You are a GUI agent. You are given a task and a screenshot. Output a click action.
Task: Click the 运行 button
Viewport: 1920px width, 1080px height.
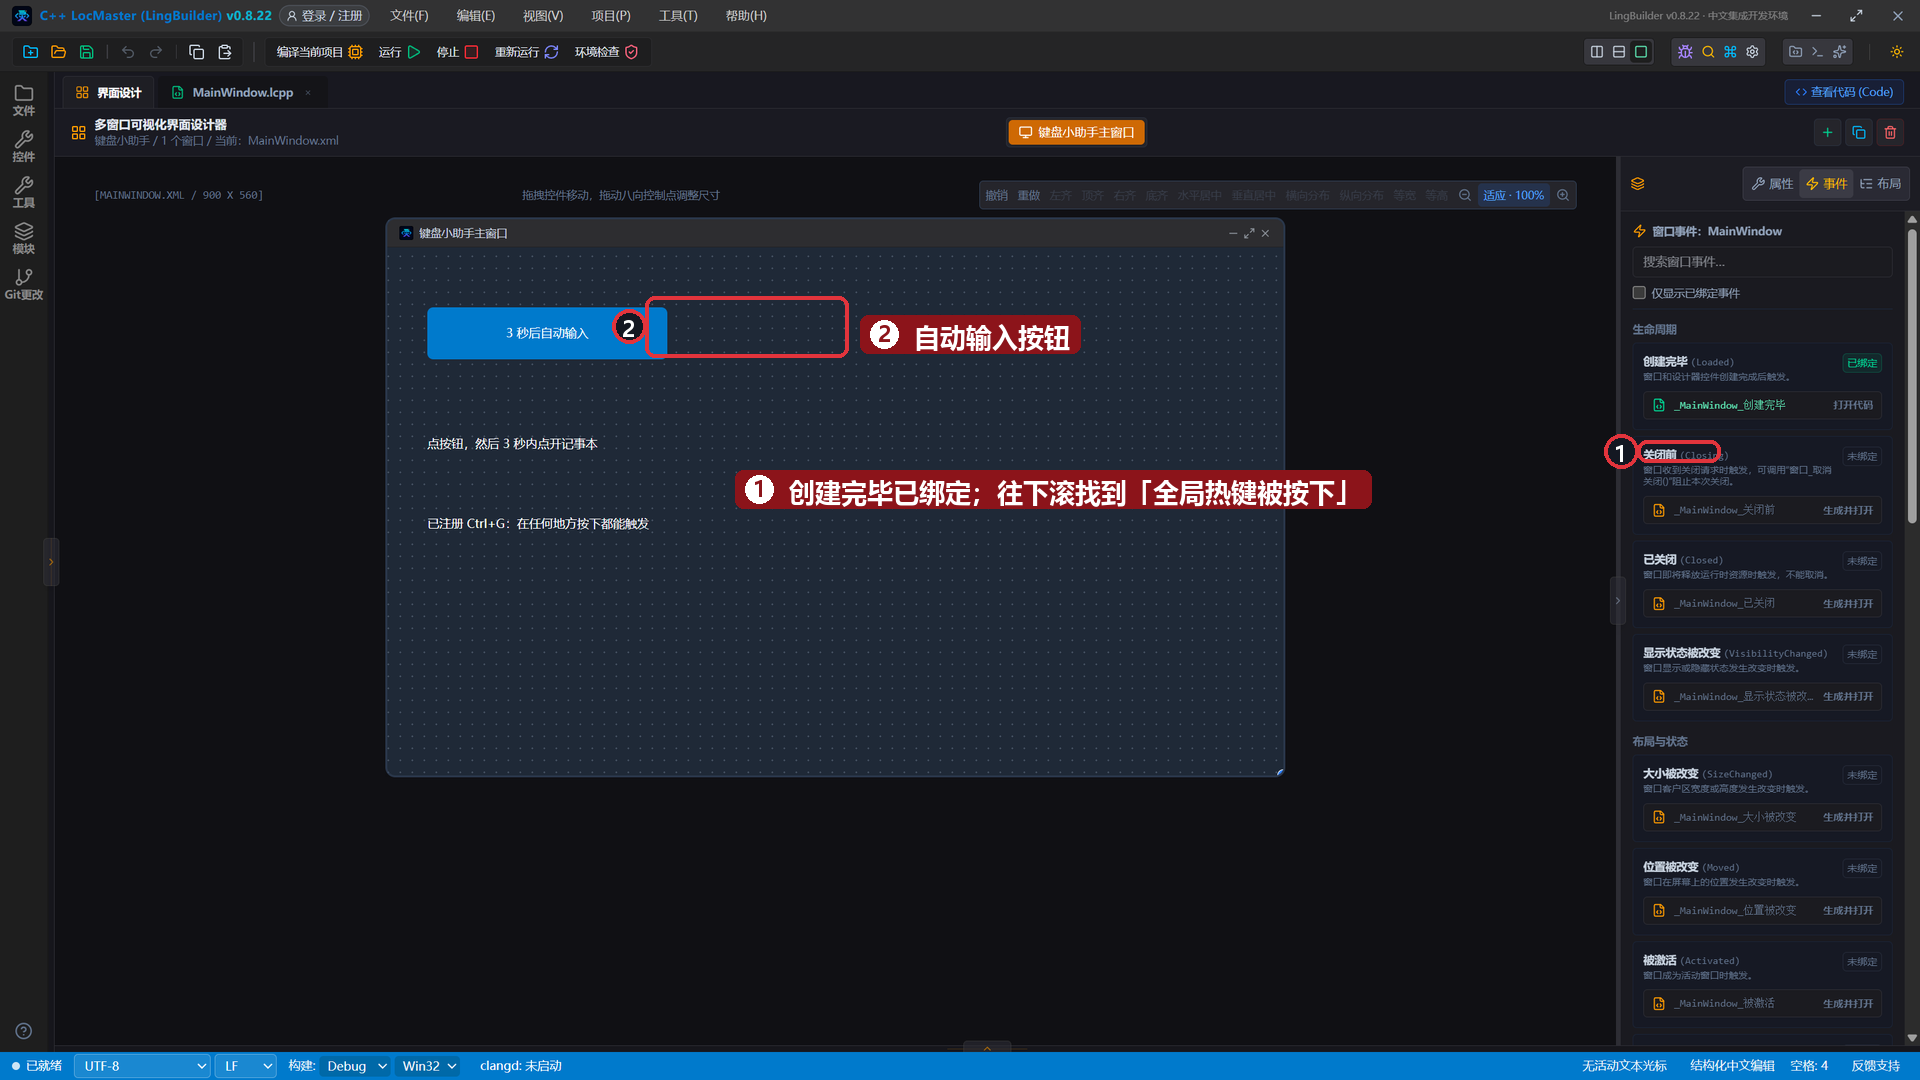click(x=399, y=52)
